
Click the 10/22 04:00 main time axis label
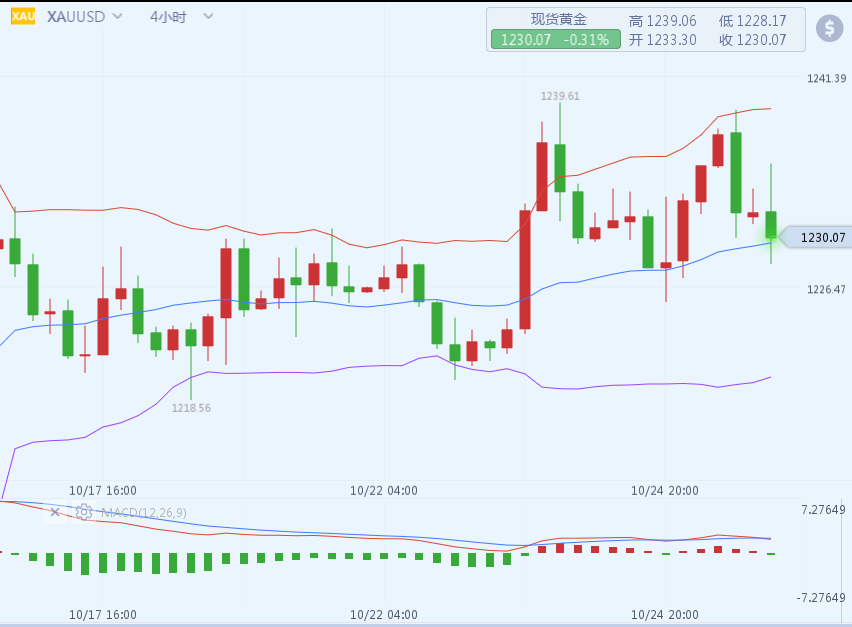click(384, 490)
